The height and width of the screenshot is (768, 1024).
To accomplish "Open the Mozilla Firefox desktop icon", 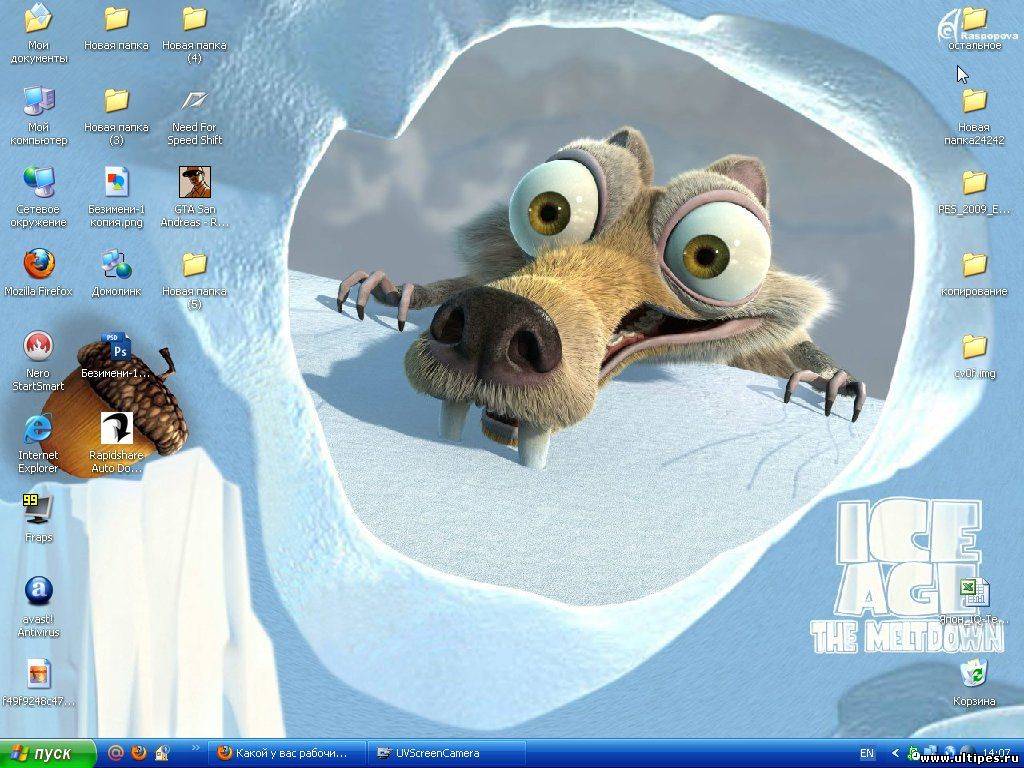I will pos(39,265).
